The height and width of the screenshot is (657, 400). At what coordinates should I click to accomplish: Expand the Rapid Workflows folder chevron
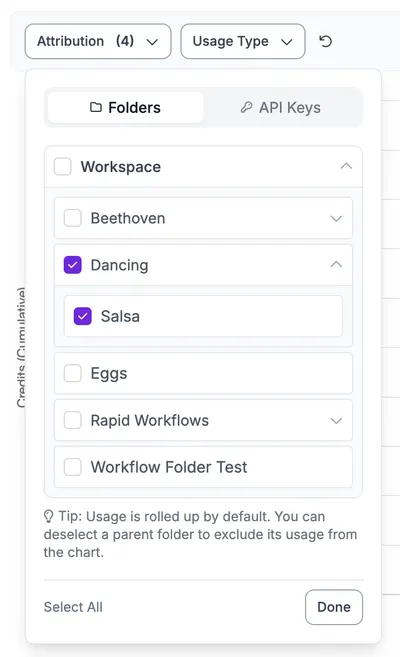click(x=336, y=420)
